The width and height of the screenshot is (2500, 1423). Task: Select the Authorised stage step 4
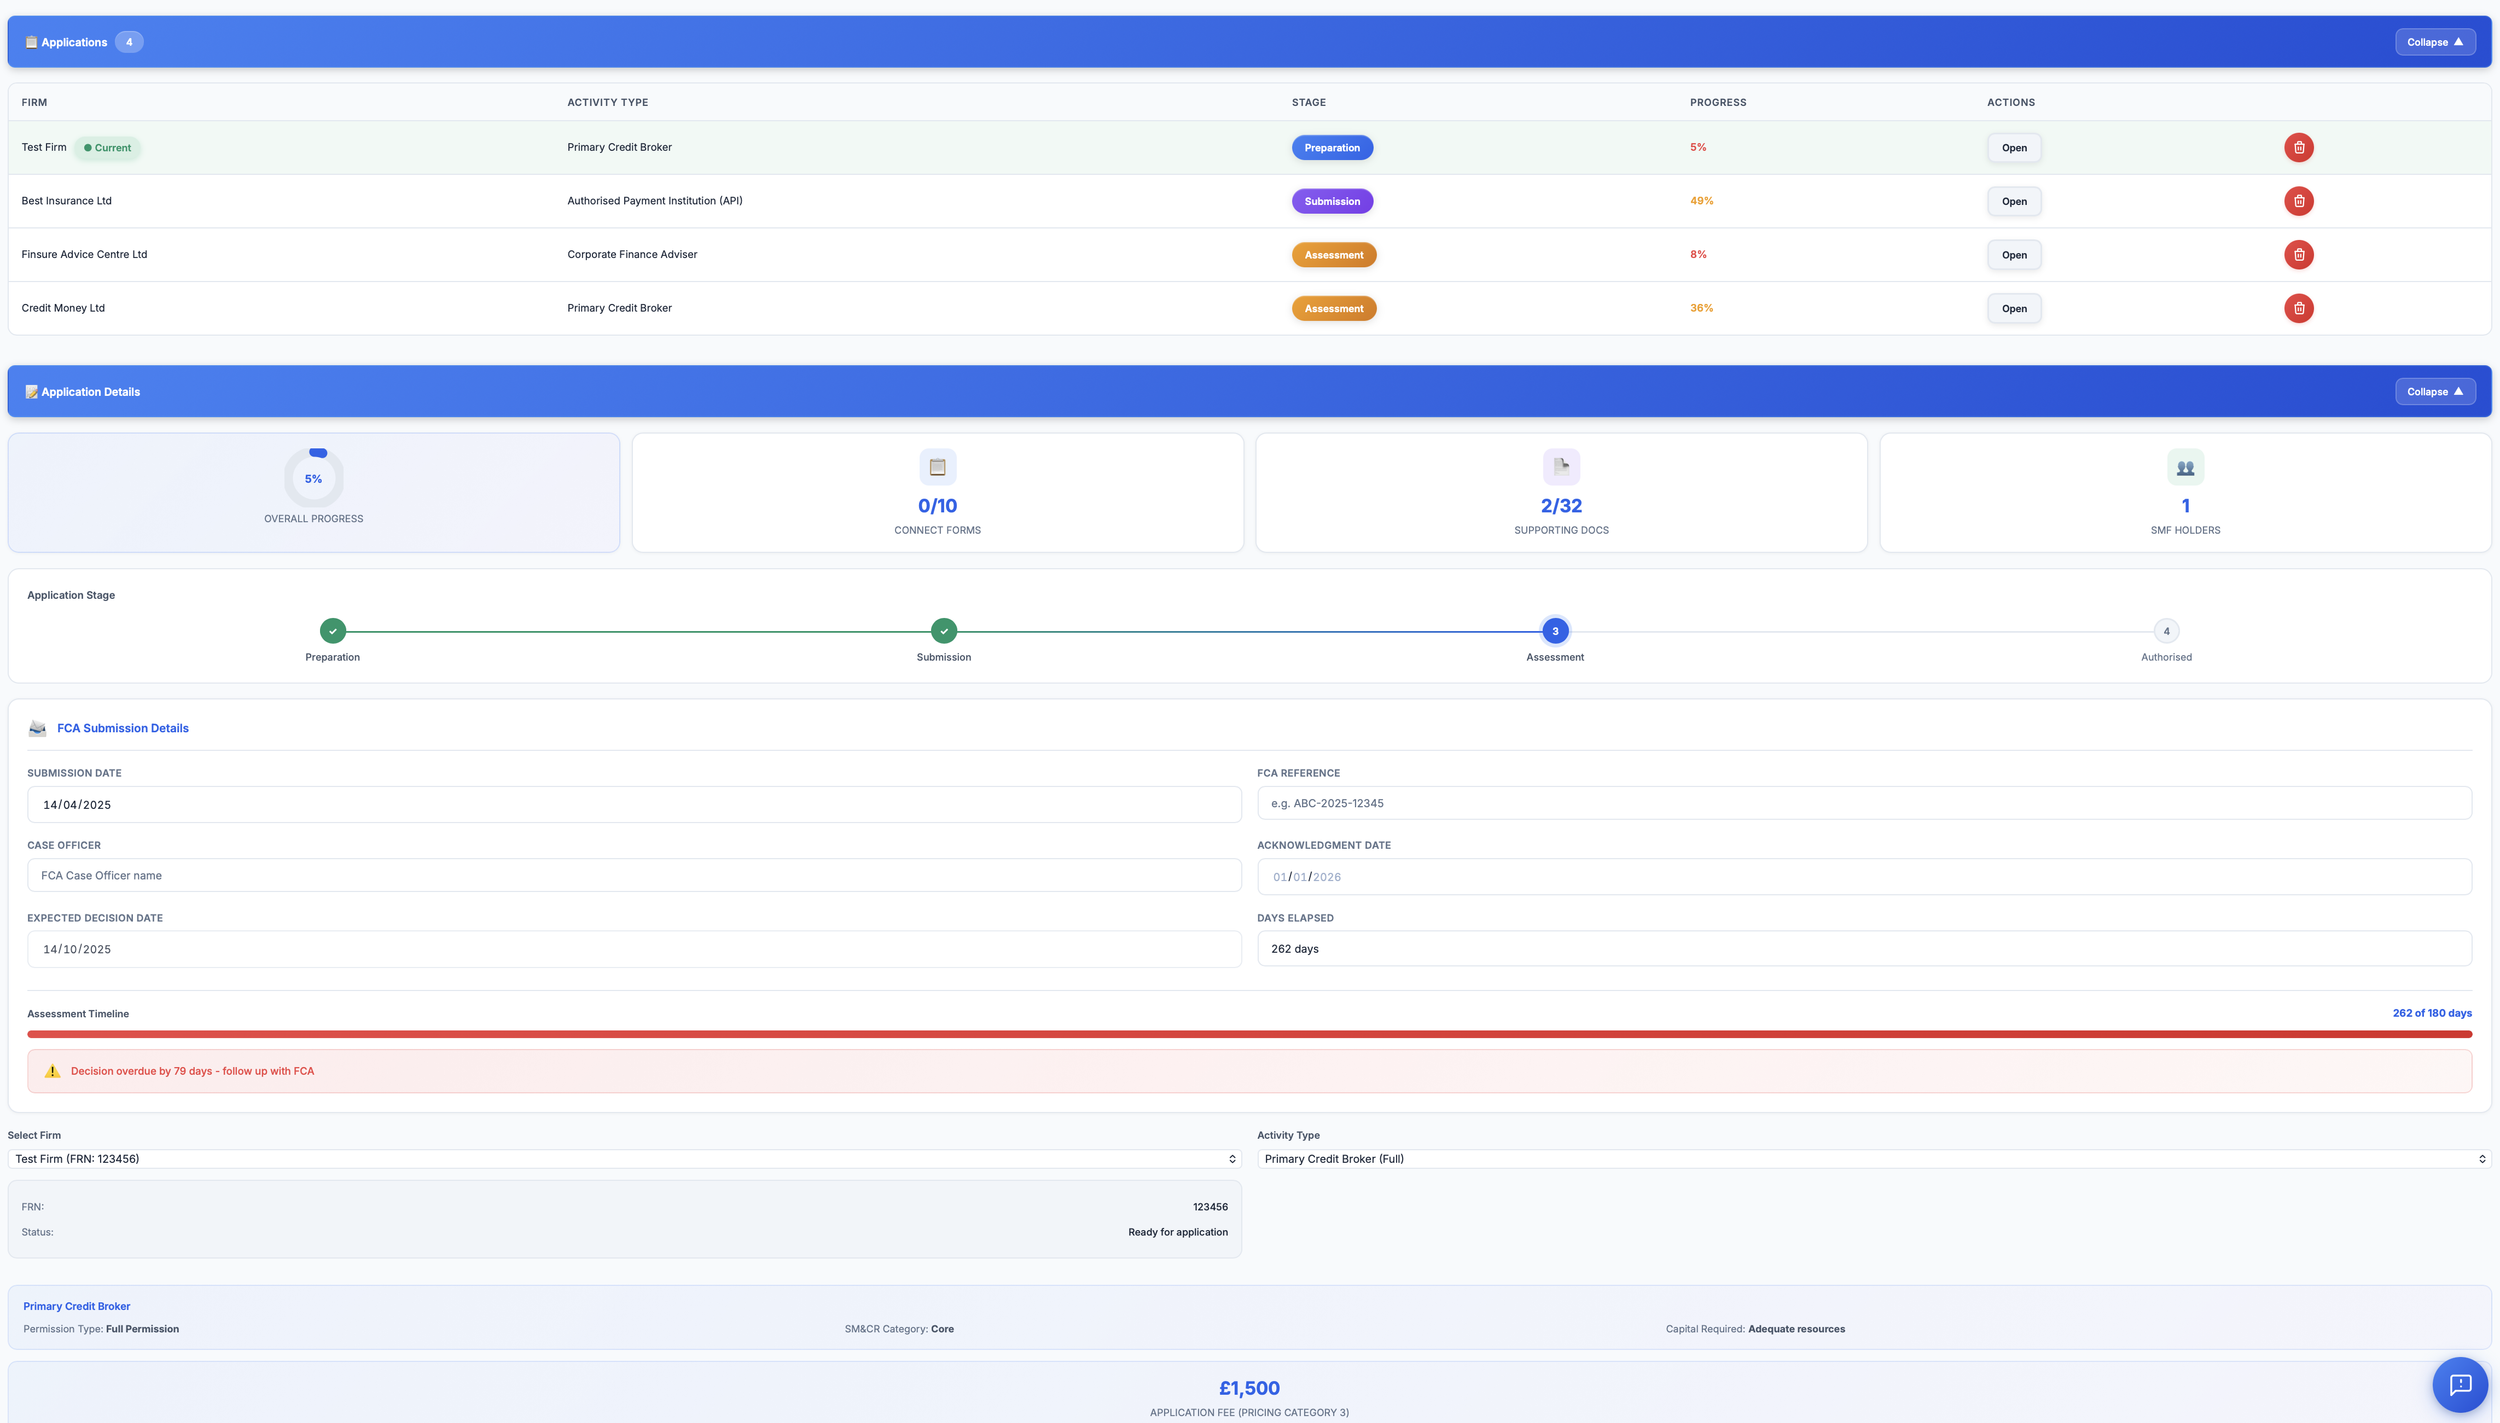pos(2166,631)
